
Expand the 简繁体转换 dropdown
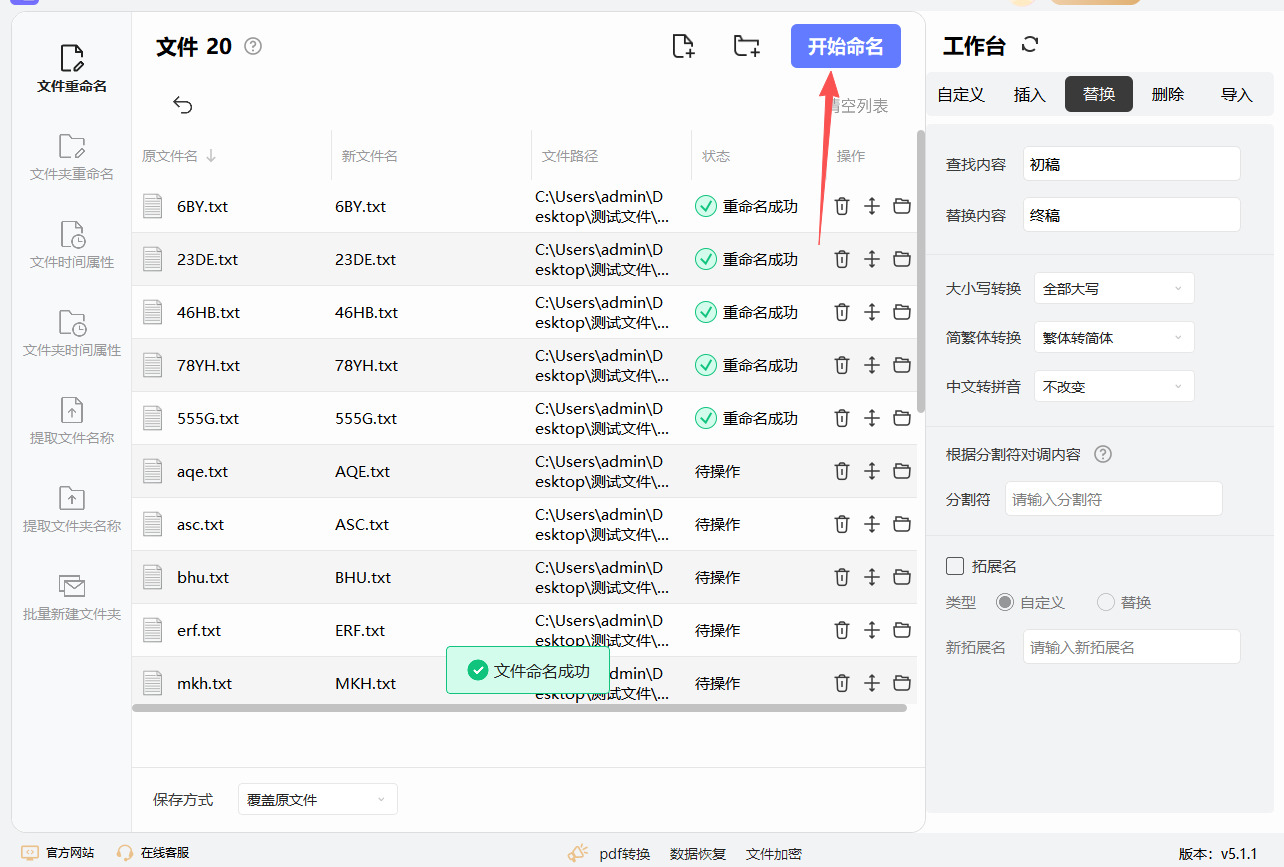coord(1114,338)
